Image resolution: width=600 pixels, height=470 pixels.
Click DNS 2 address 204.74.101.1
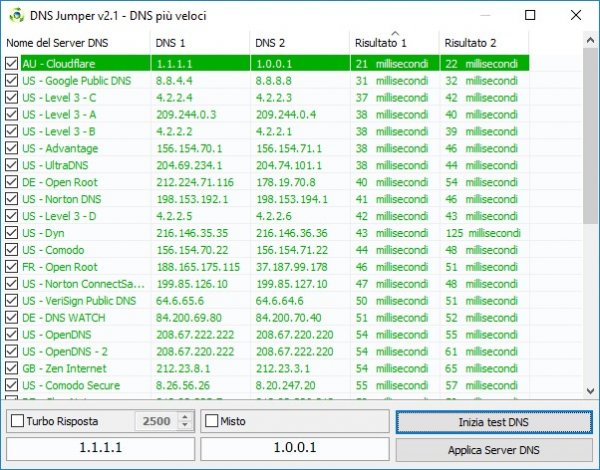(x=289, y=165)
